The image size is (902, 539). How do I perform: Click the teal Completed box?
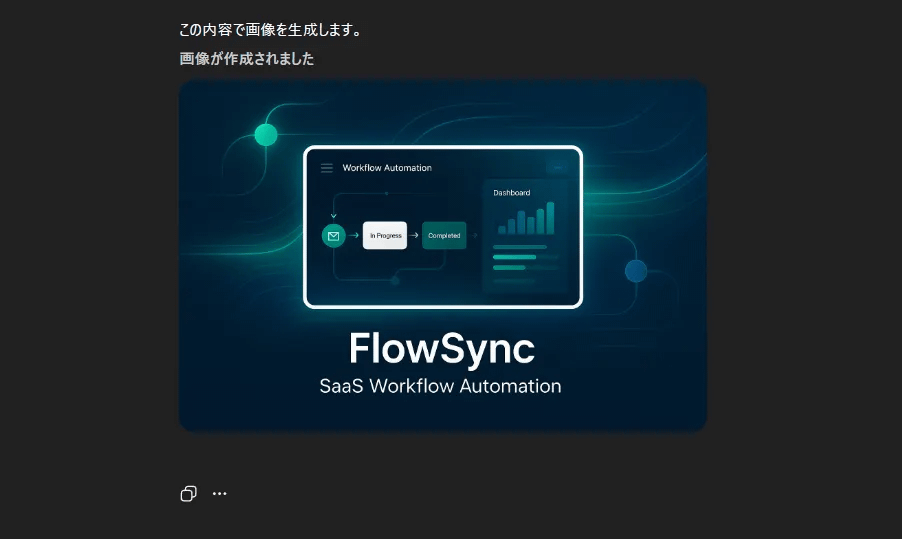pyautogui.click(x=444, y=236)
